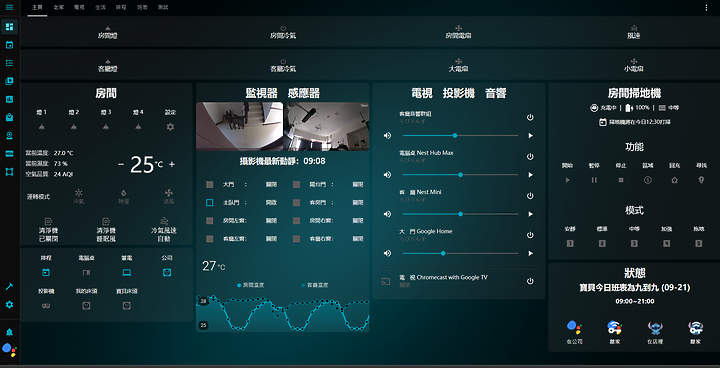
Task: Click the temperature history chart
Action: pyautogui.click(x=282, y=313)
